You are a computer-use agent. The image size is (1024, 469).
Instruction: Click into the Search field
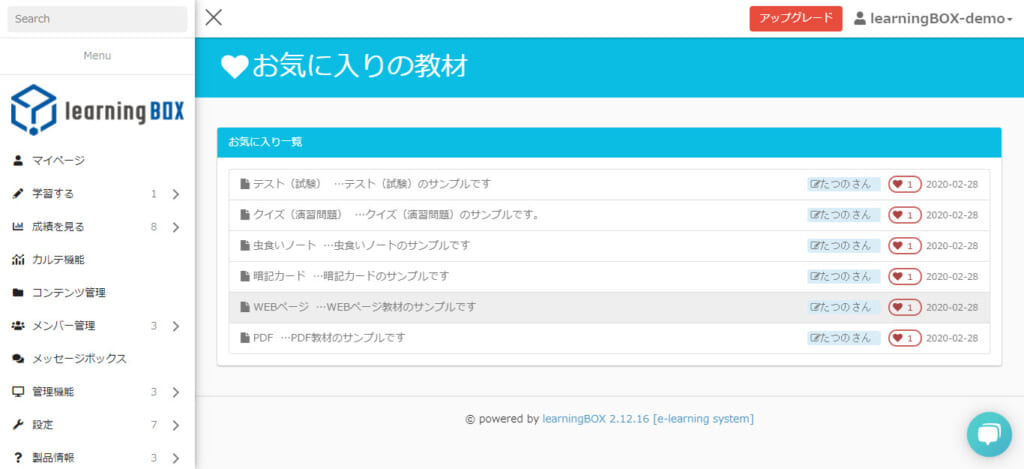point(97,19)
